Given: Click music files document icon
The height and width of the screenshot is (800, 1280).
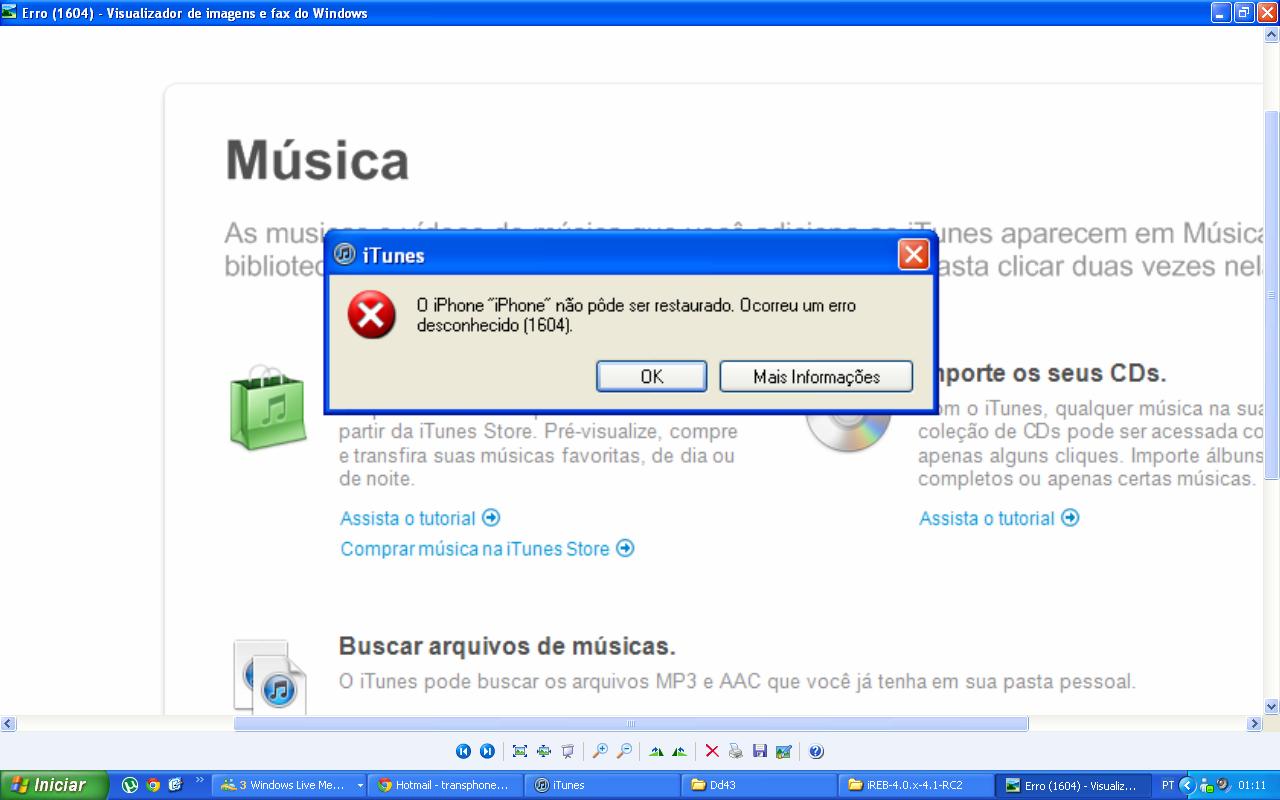Looking at the screenshot, I should pyautogui.click(x=270, y=677).
